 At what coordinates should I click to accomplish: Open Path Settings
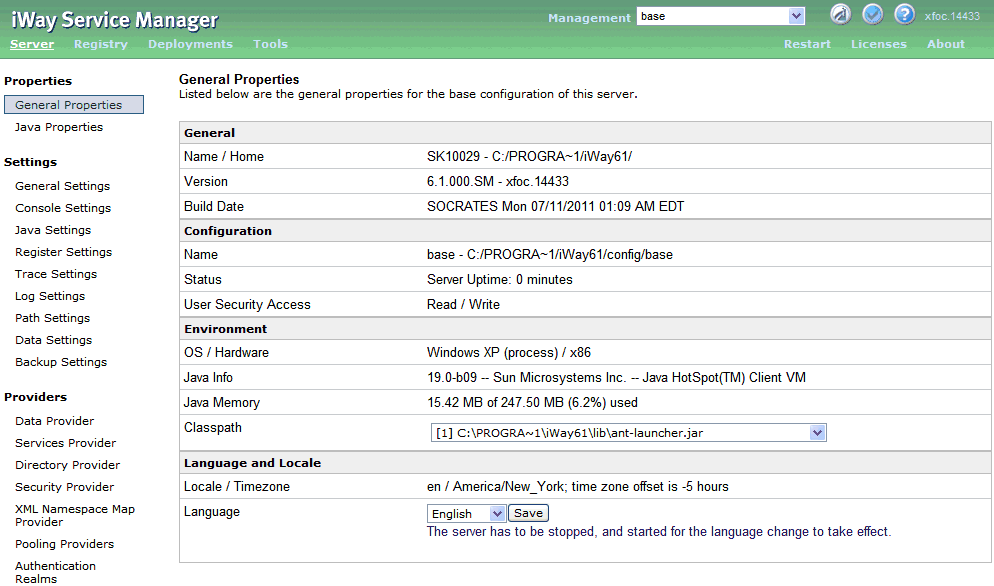click(x=53, y=318)
